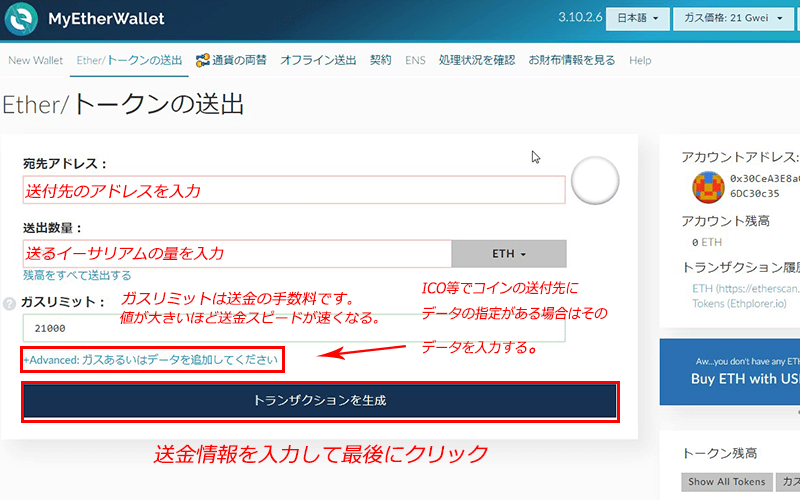The image size is (800, 500).
Task: Switch to the 契約 tab
Action: tap(381, 60)
